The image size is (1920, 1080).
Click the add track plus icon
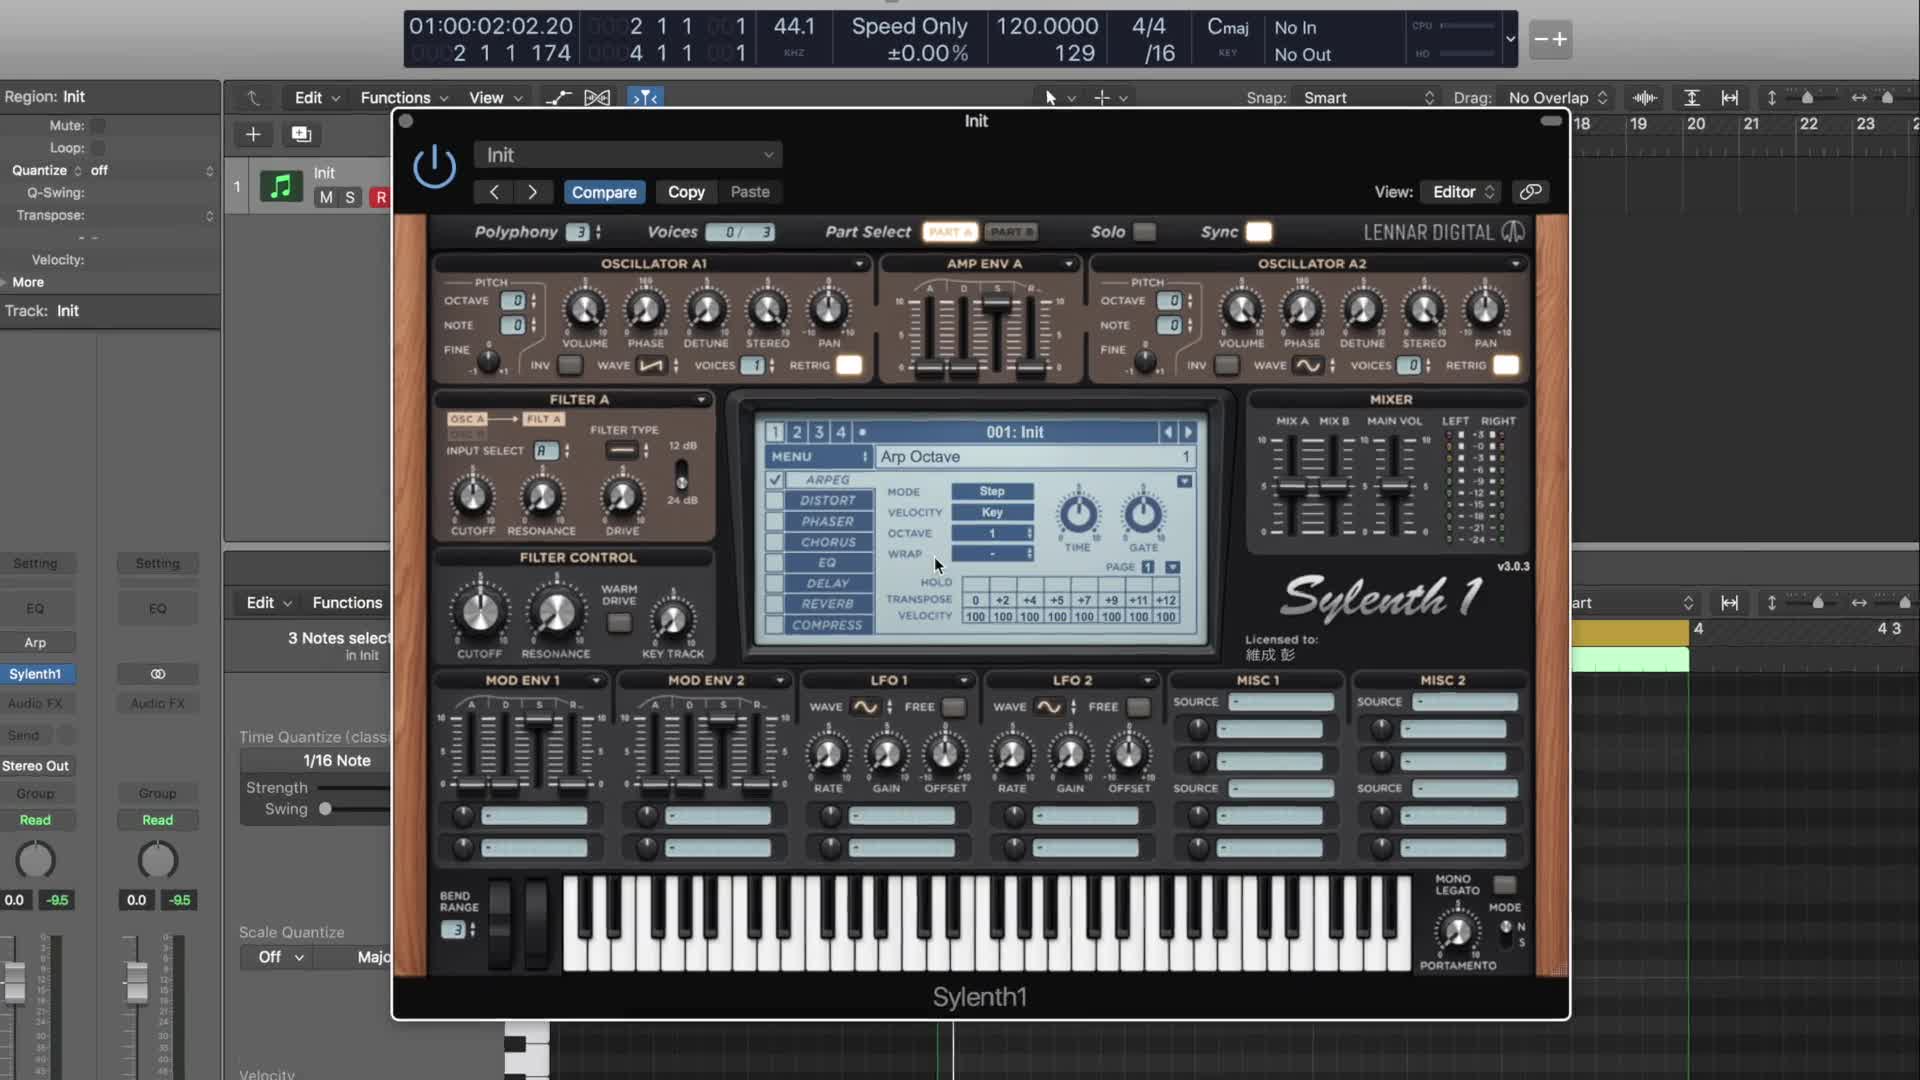[253, 134]
